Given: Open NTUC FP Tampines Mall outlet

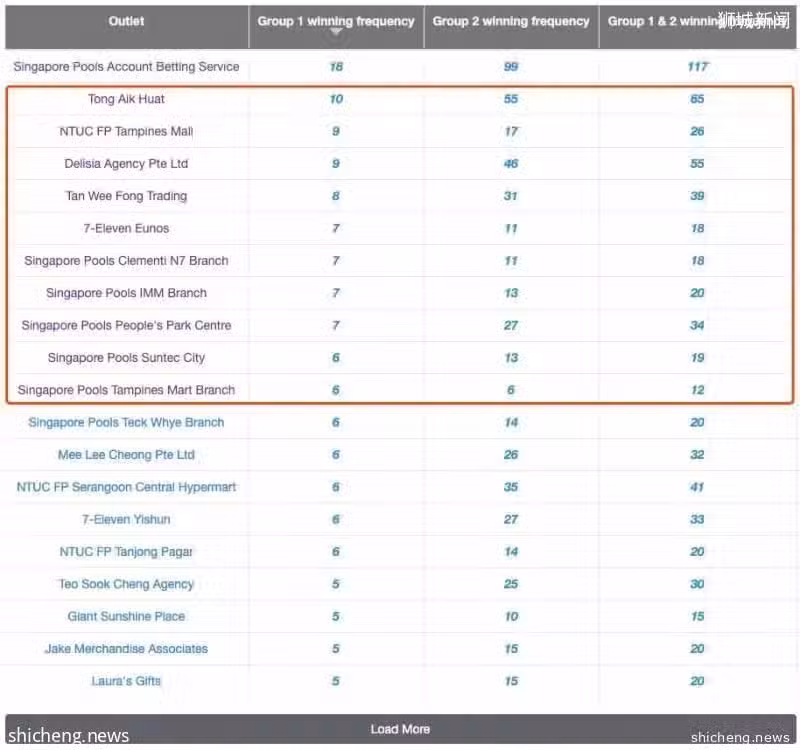Looking at the screenshot, I should pyautogui.click(x=127, y=132).
